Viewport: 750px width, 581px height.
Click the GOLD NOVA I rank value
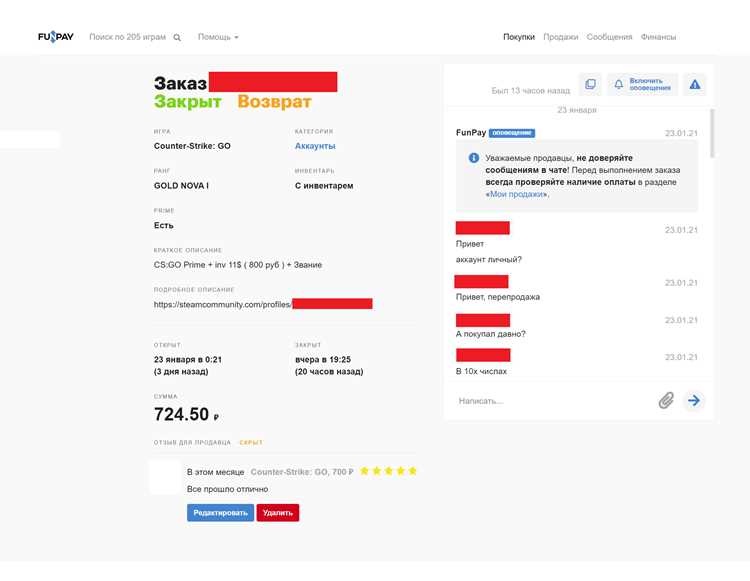coord(181,186)
